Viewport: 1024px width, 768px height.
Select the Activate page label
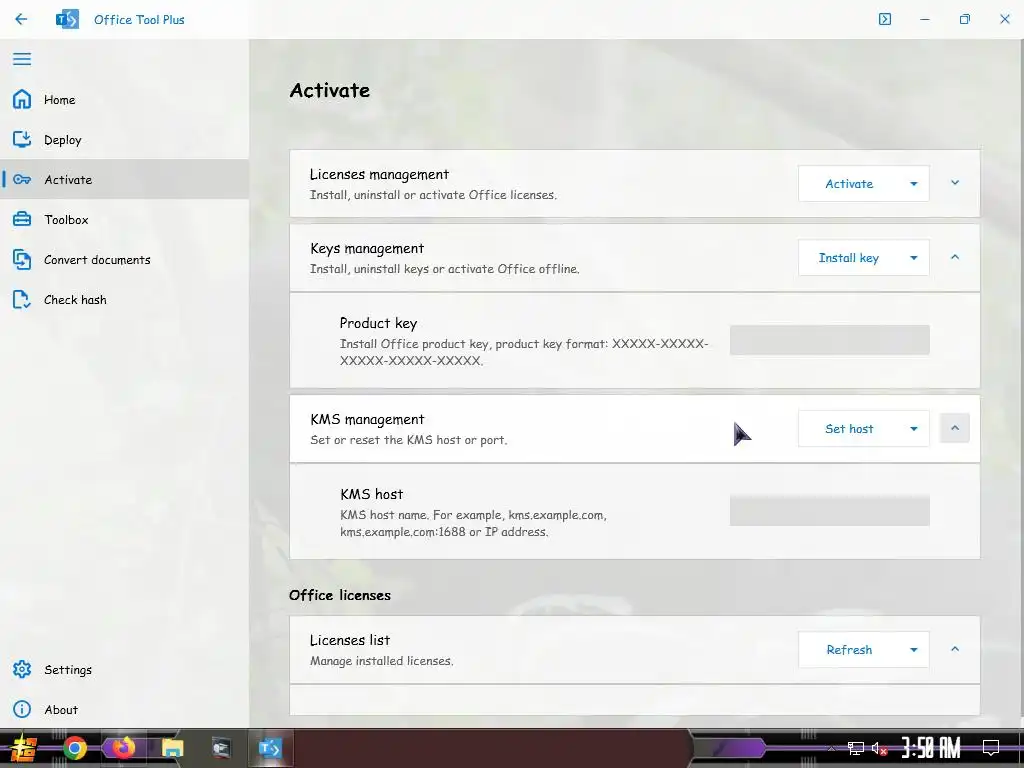click(68, 180)
